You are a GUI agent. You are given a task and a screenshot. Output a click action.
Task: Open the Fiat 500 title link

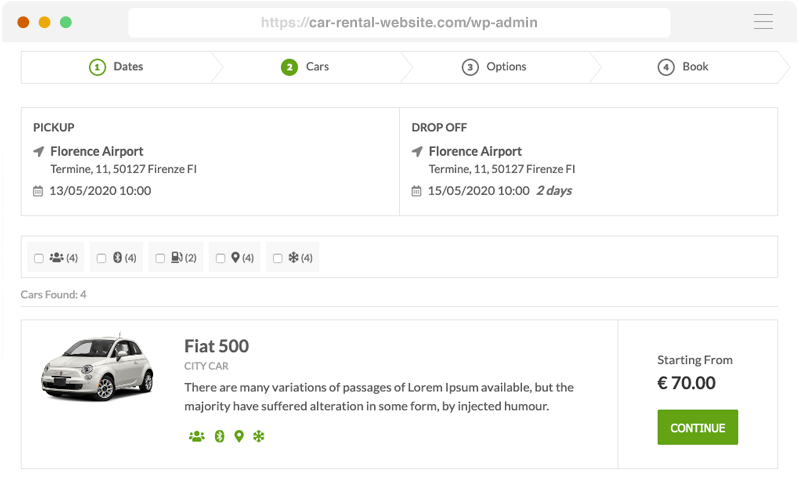216,346
